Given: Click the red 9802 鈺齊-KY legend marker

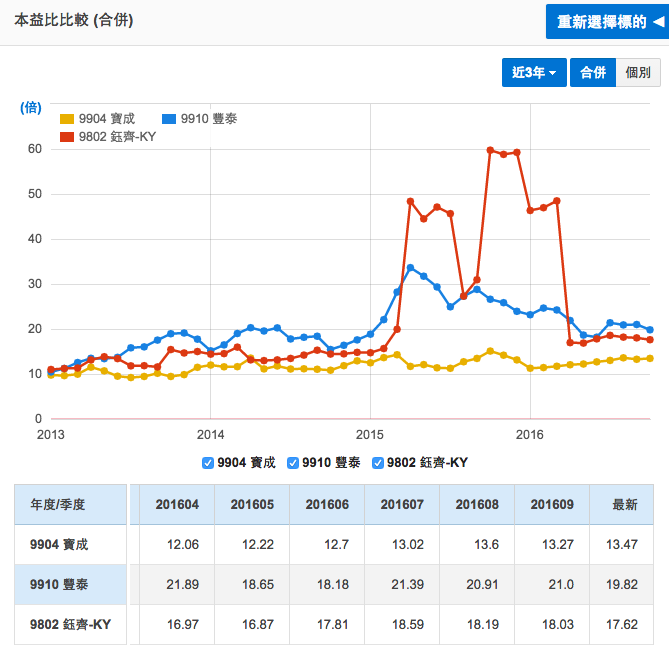Looking at the screenshot, I should point(68,136).
